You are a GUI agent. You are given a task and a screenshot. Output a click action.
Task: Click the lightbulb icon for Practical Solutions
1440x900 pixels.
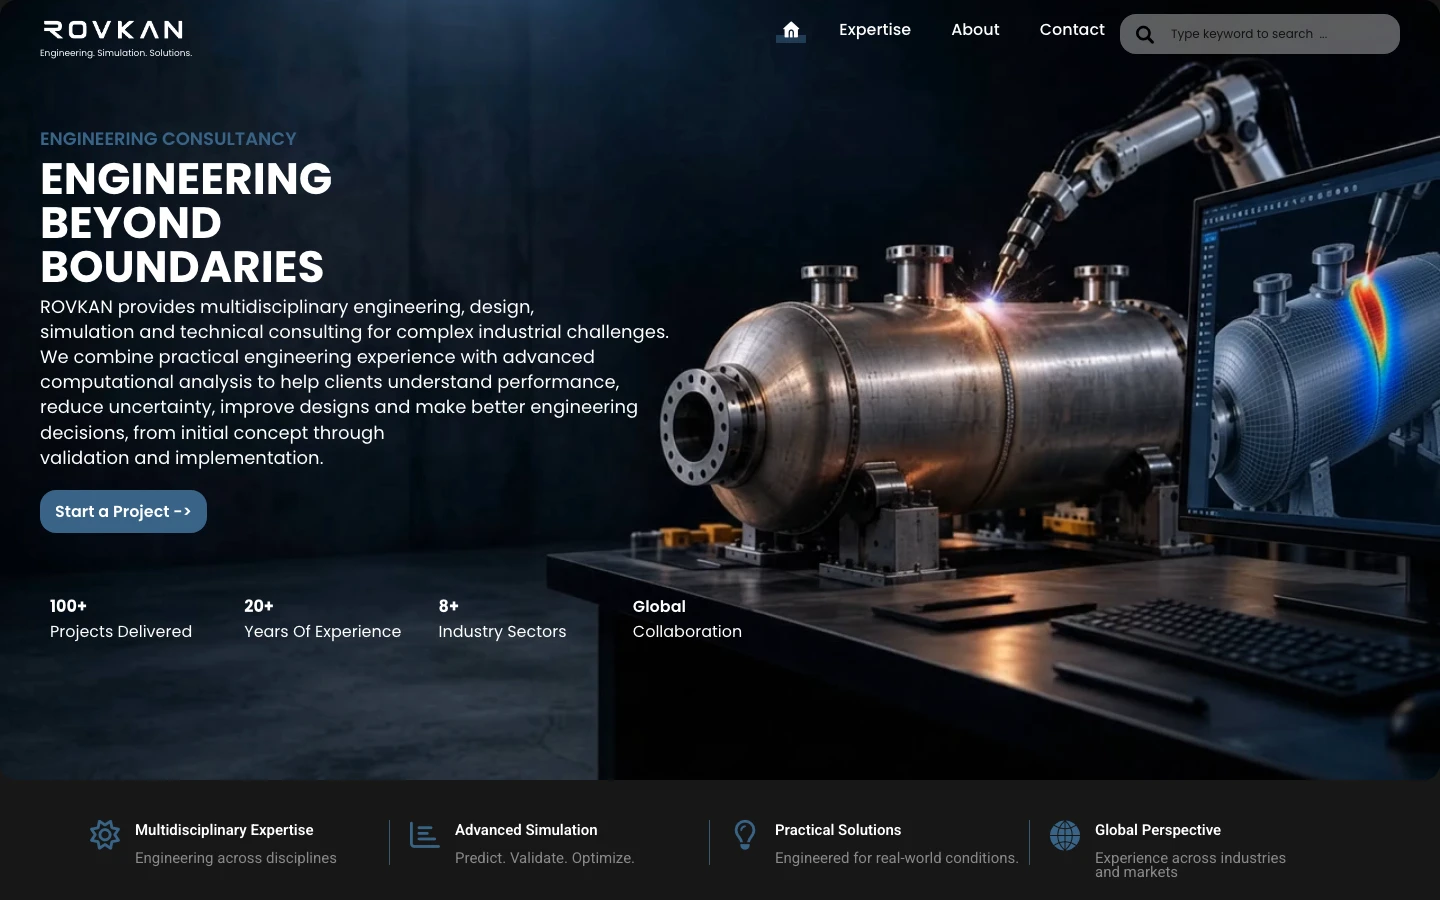pyautogui.click(x=745, y=835)
